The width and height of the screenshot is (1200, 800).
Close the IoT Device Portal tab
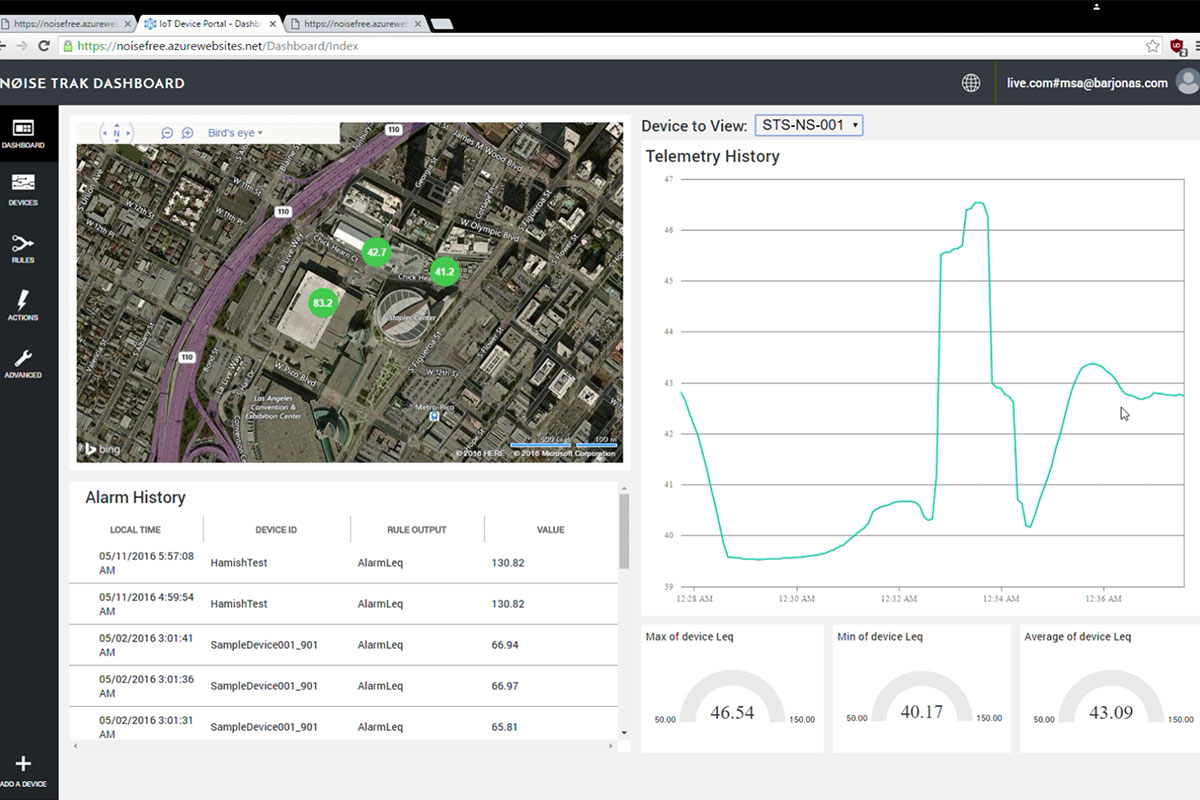[273, 23]
